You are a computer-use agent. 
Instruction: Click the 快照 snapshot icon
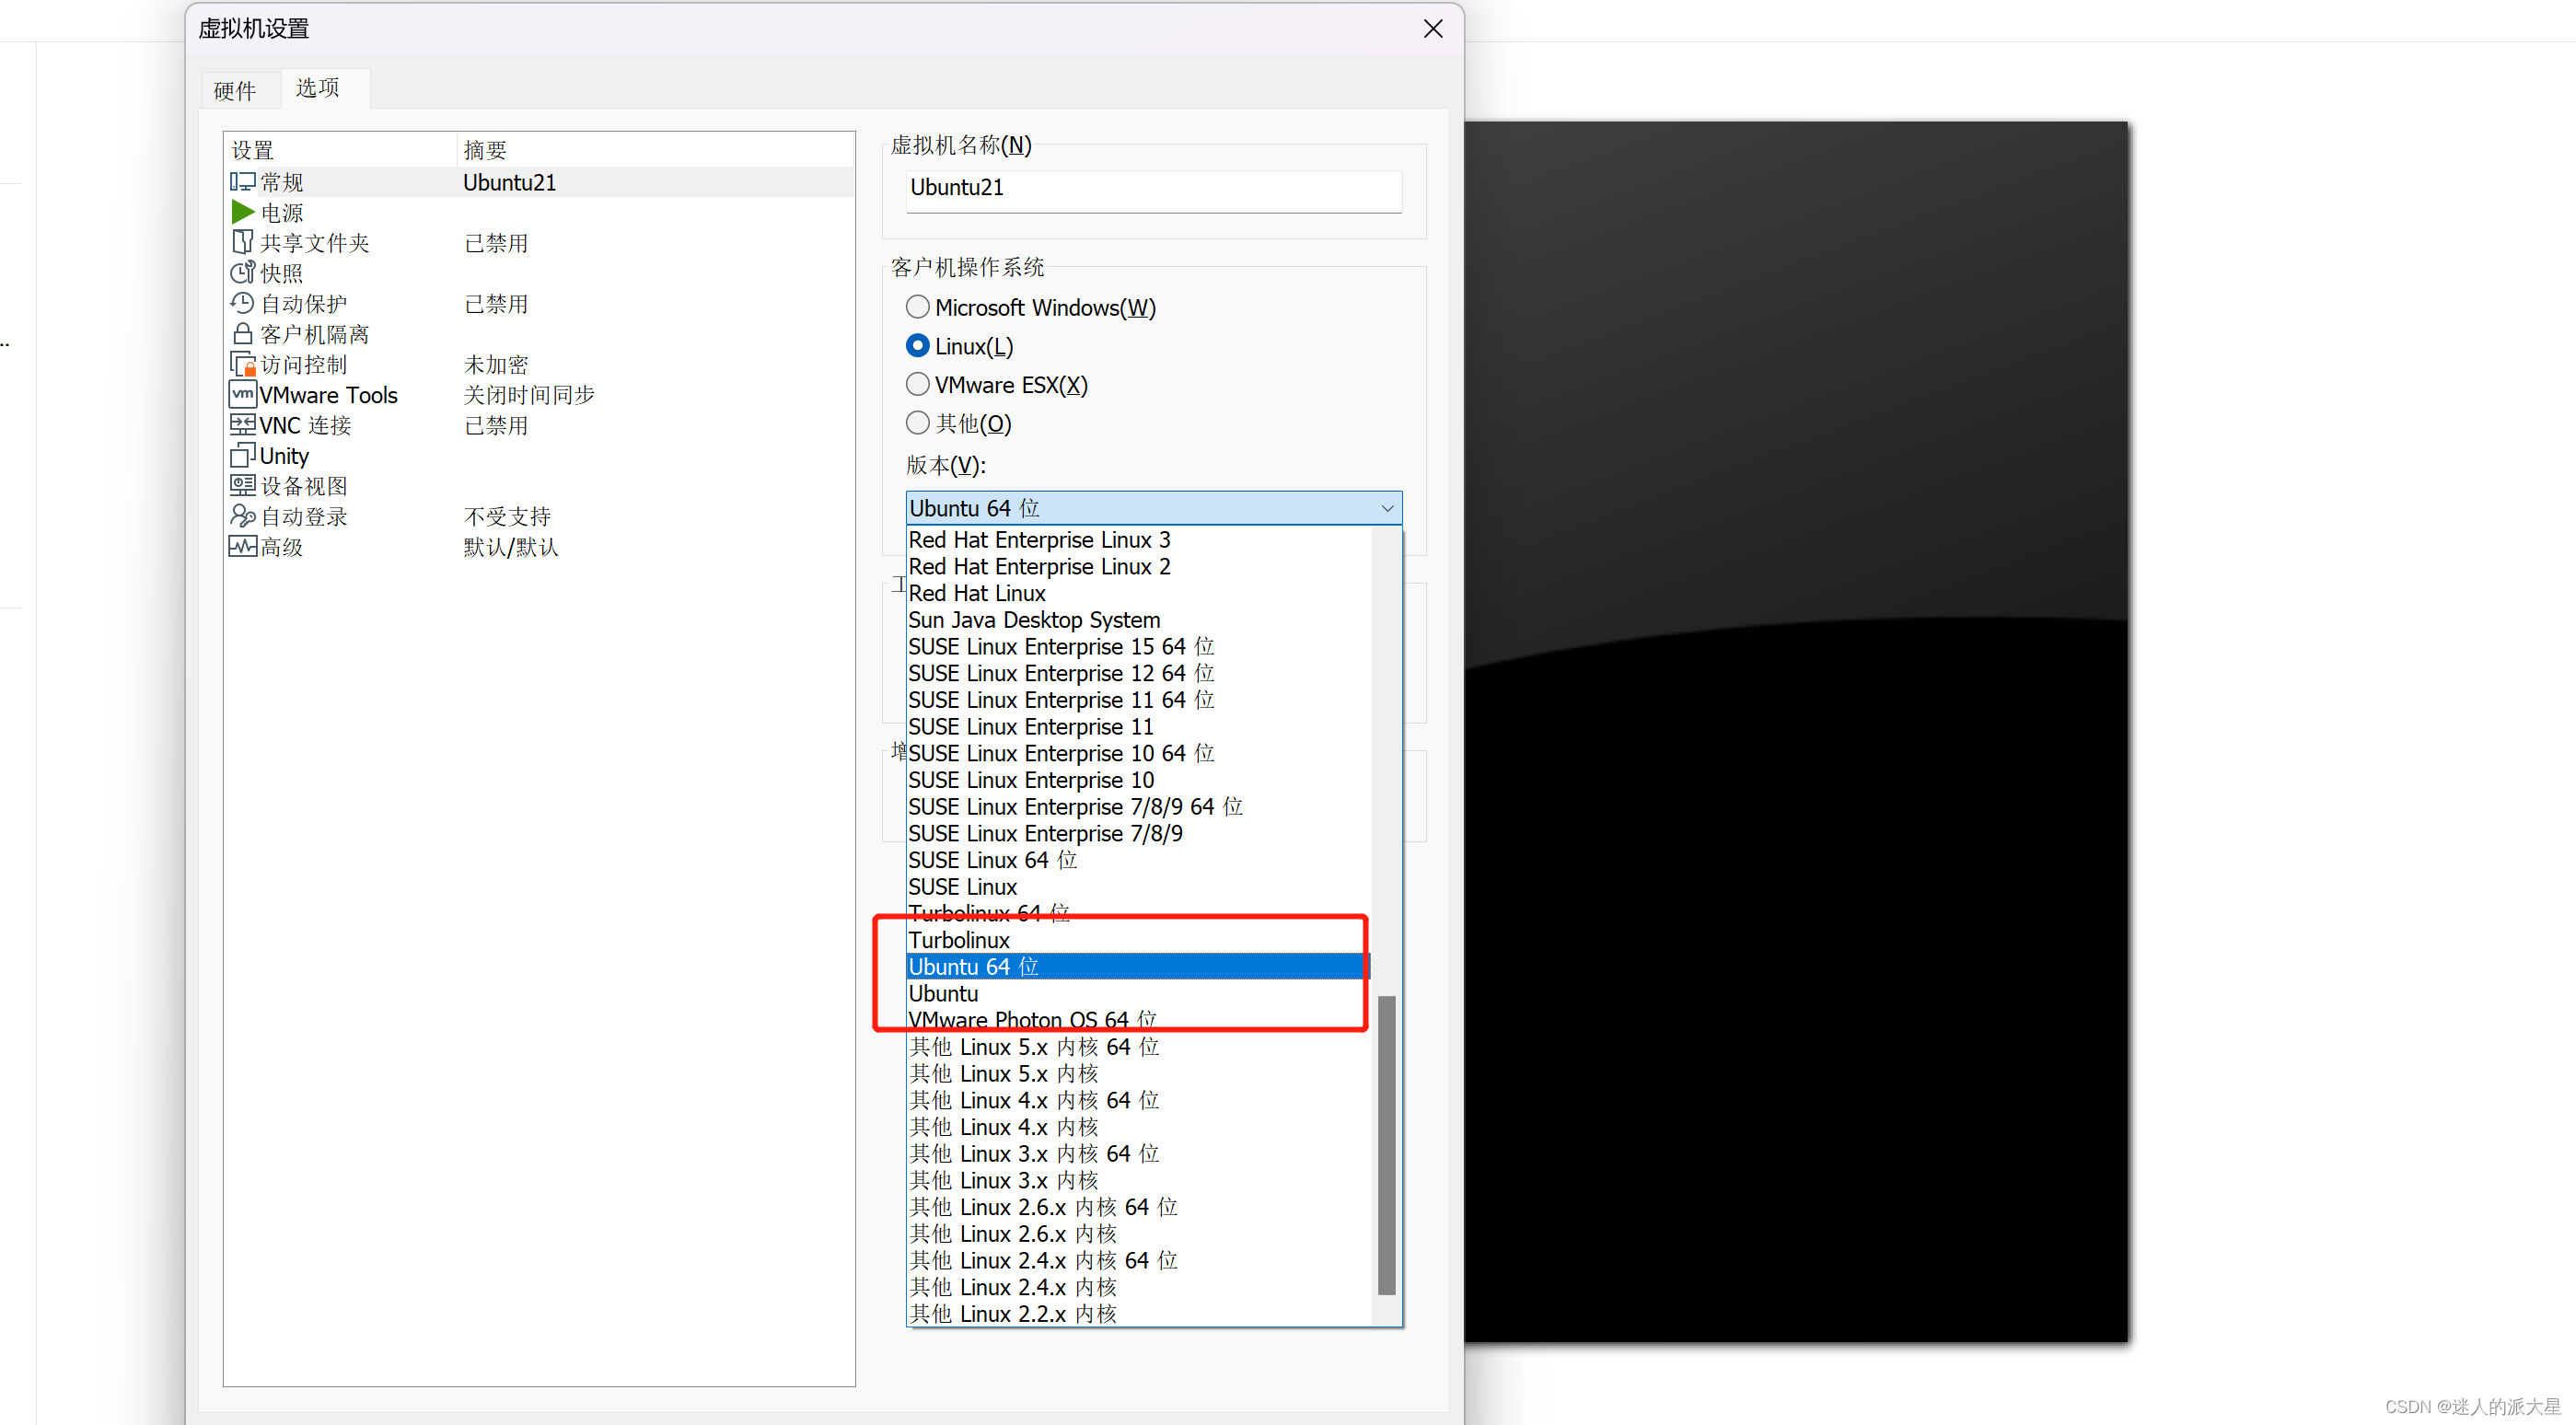242,272
